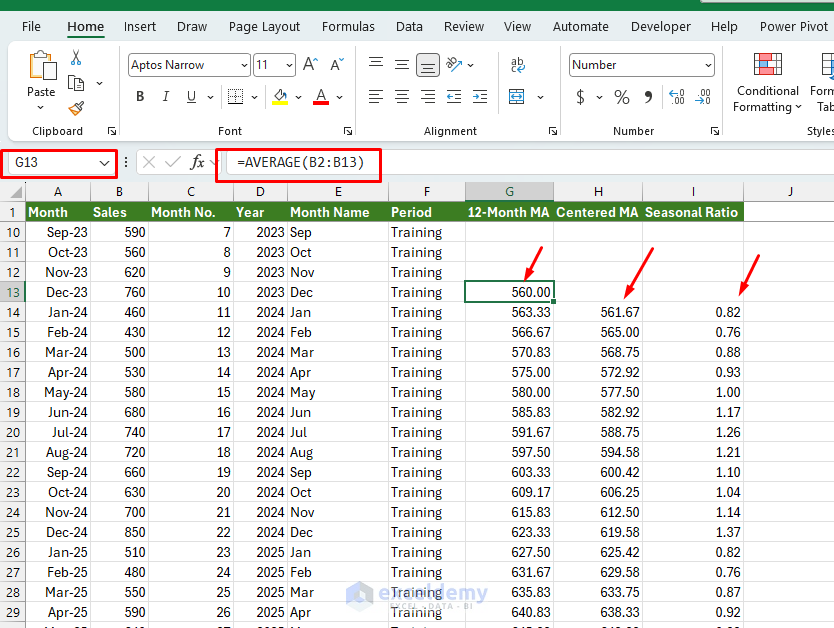
Task: Click the Seasonal Ratio header cell
Action: click(x=693, y=212)
